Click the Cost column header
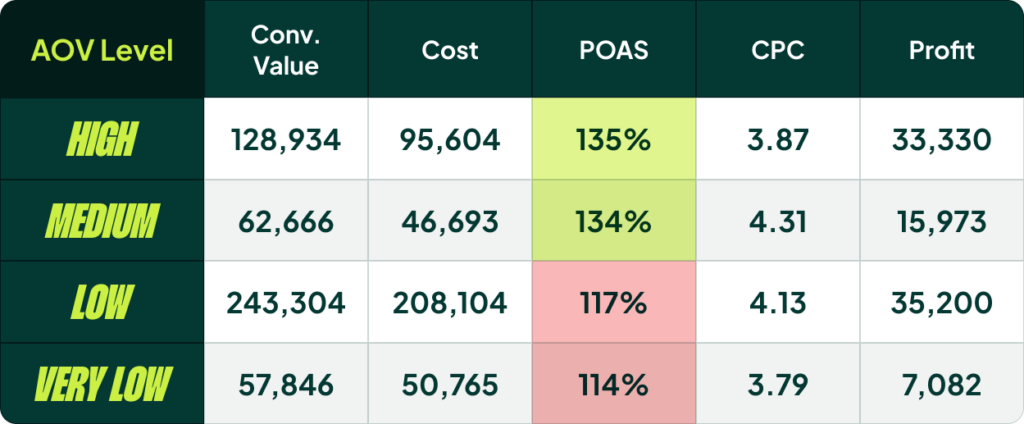 449,50
